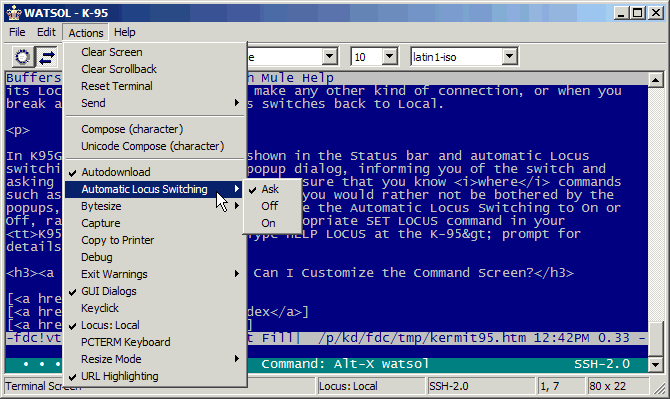Viewport: 670px width, 399px height.
Task: Toggle the Keyclick option
Action: (155, 308)
